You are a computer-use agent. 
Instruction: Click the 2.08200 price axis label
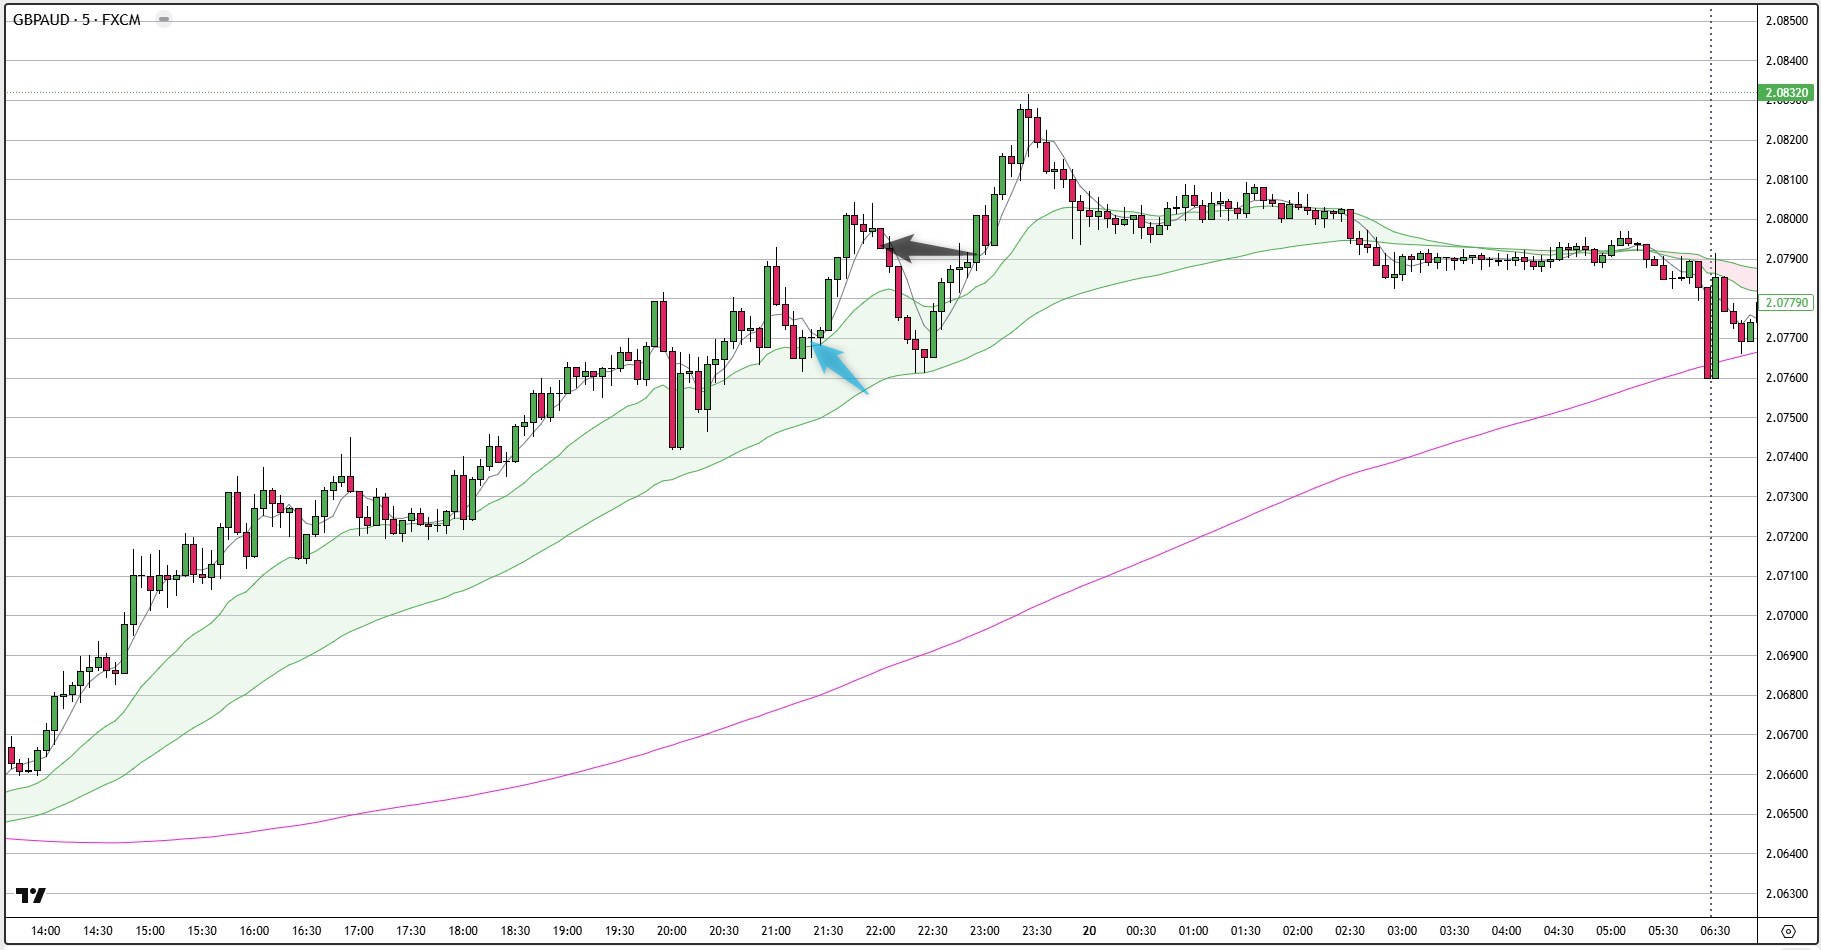pos(1786,140)
